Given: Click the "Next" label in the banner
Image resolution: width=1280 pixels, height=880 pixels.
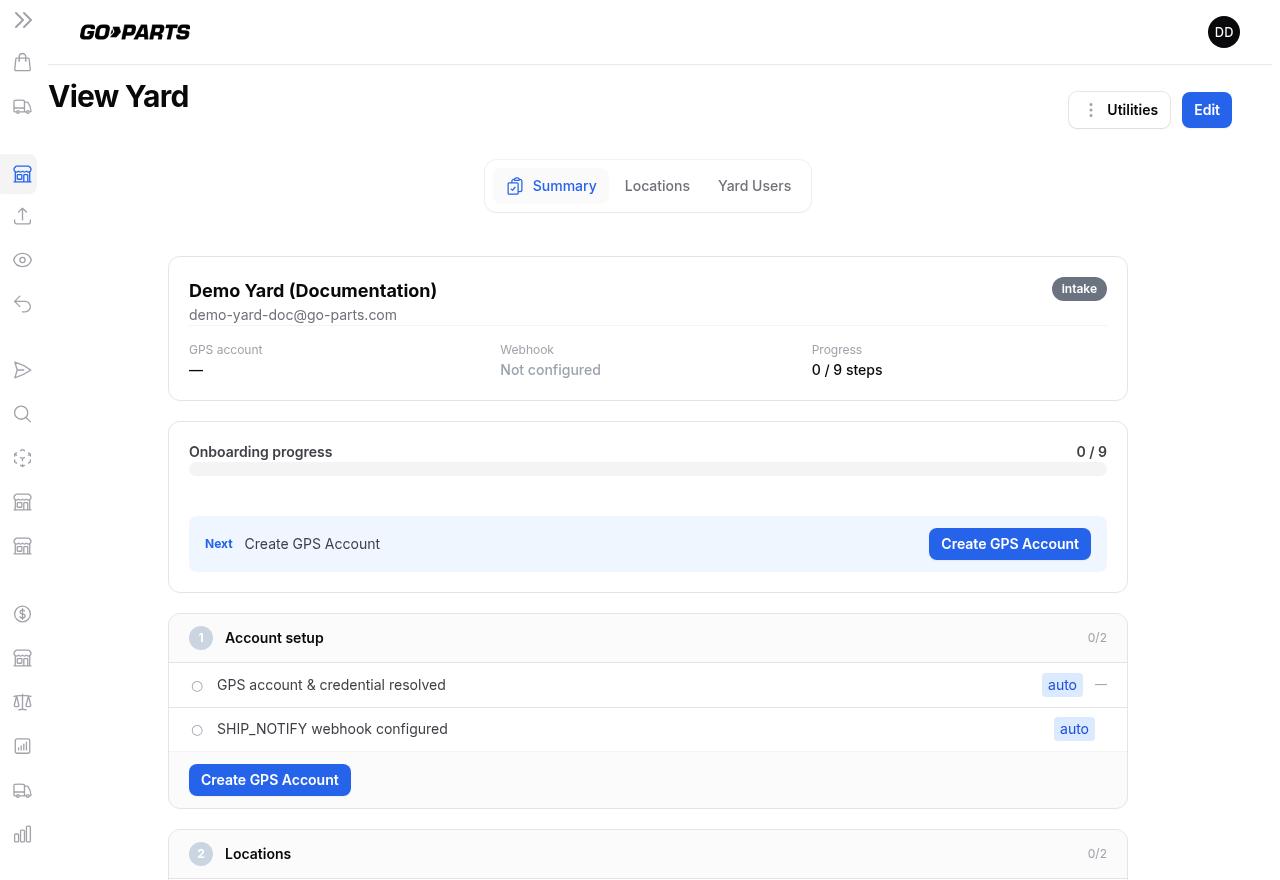Looking at the screenshot, I should [219, 544].
